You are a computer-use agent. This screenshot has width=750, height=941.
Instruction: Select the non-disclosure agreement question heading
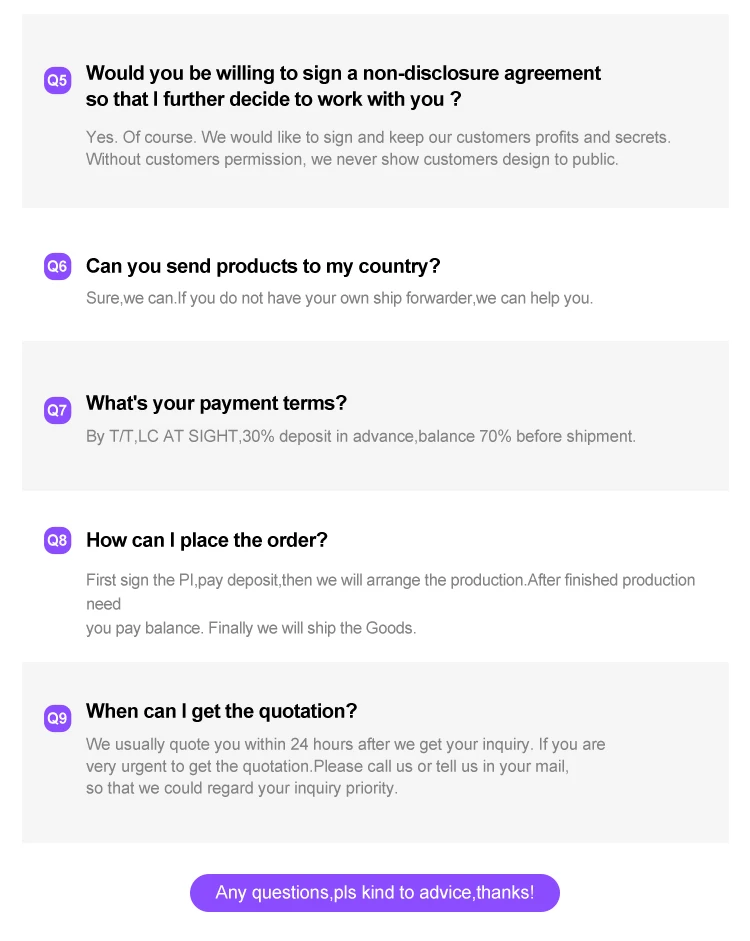343,86
